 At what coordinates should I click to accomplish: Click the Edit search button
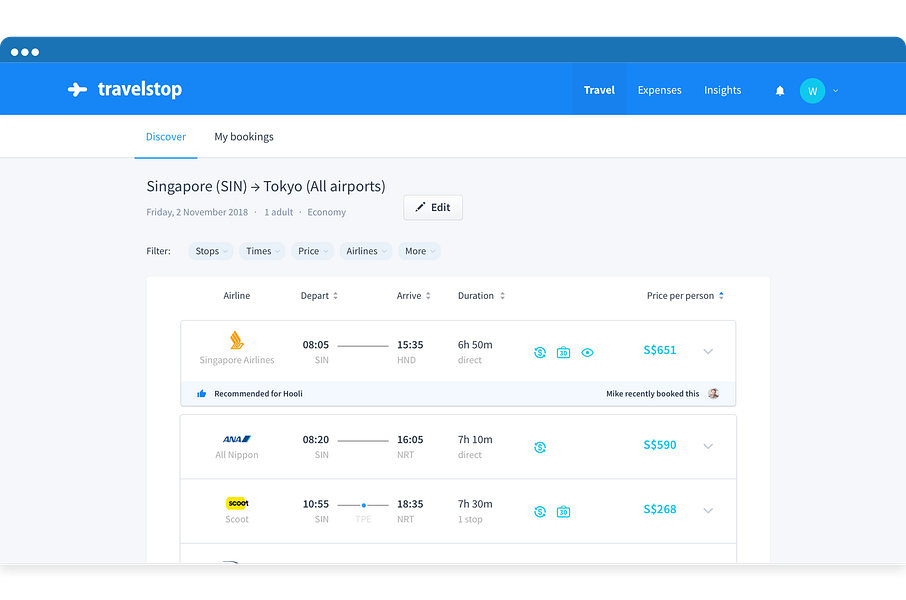point(433,208)
